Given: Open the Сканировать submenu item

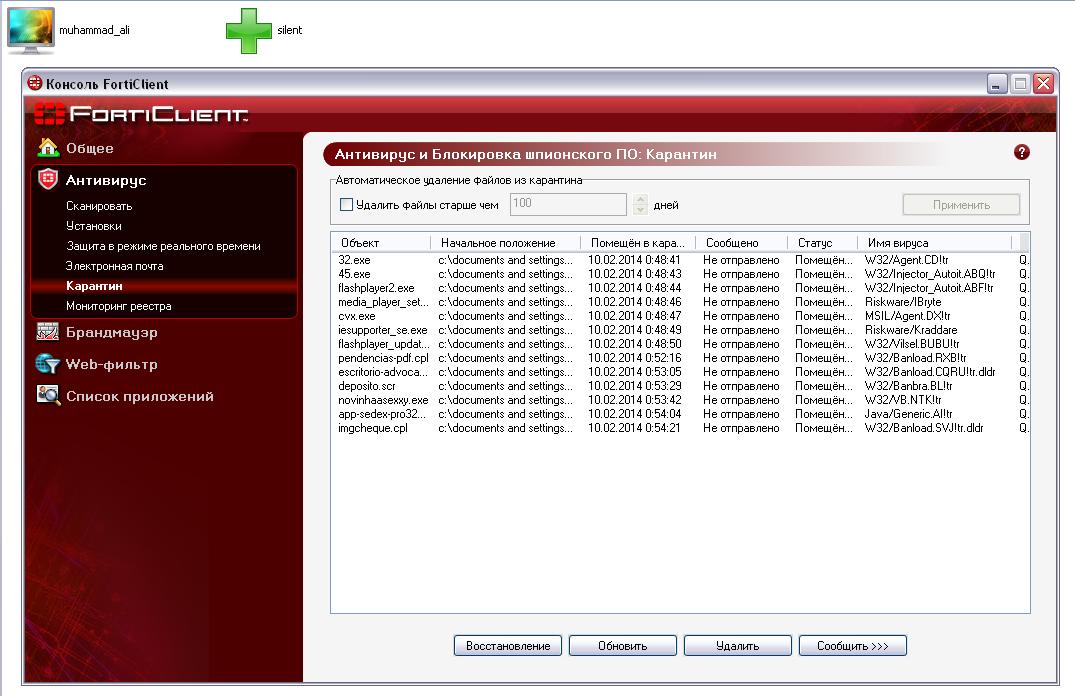Looking at the screenshot, I should tap(99, 206).
